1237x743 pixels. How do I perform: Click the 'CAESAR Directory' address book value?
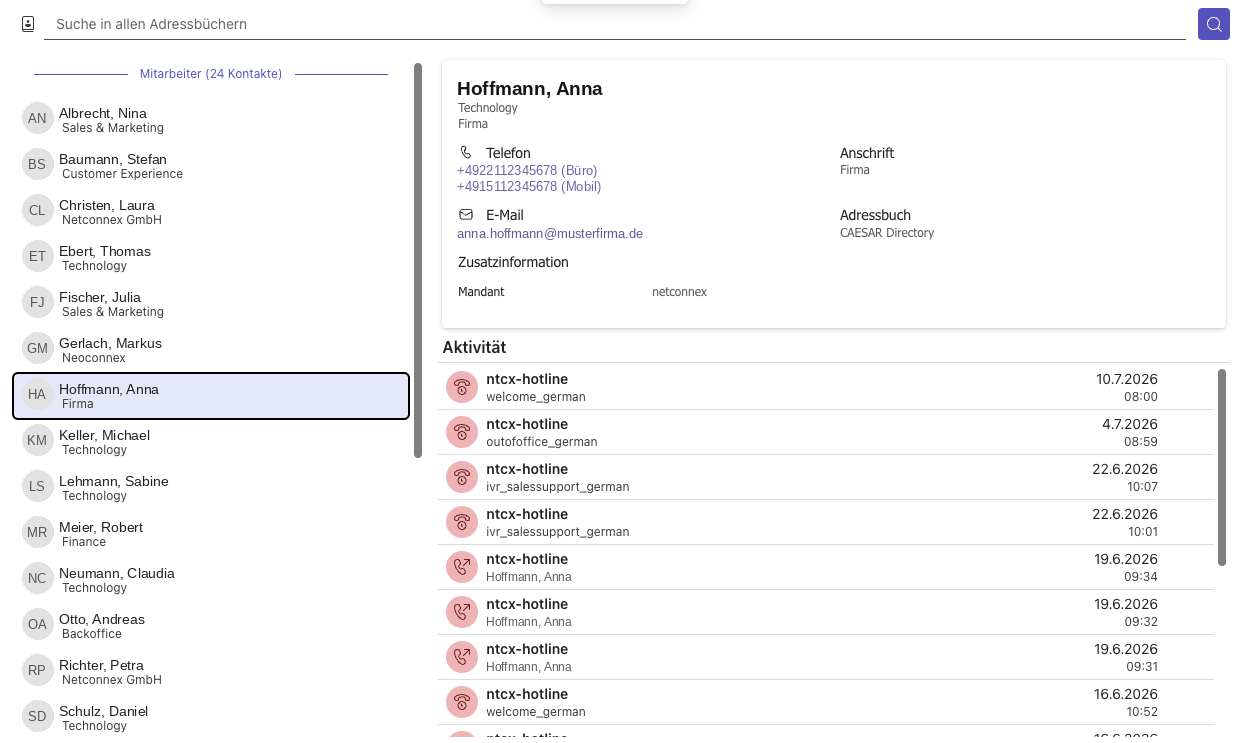click(887, 233)
